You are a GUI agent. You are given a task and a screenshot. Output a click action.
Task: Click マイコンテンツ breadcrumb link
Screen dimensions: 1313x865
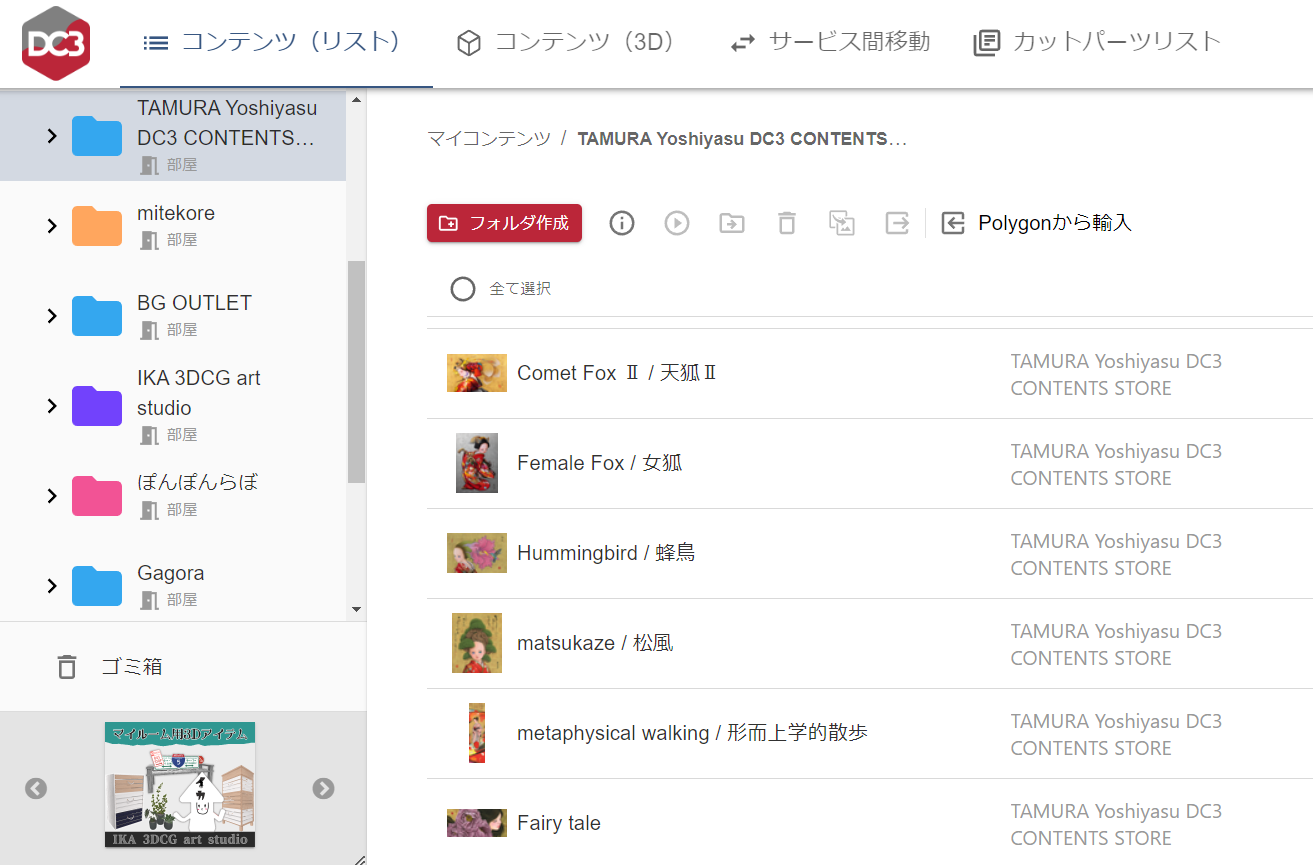pyautogui.click(x=489, y=139)
